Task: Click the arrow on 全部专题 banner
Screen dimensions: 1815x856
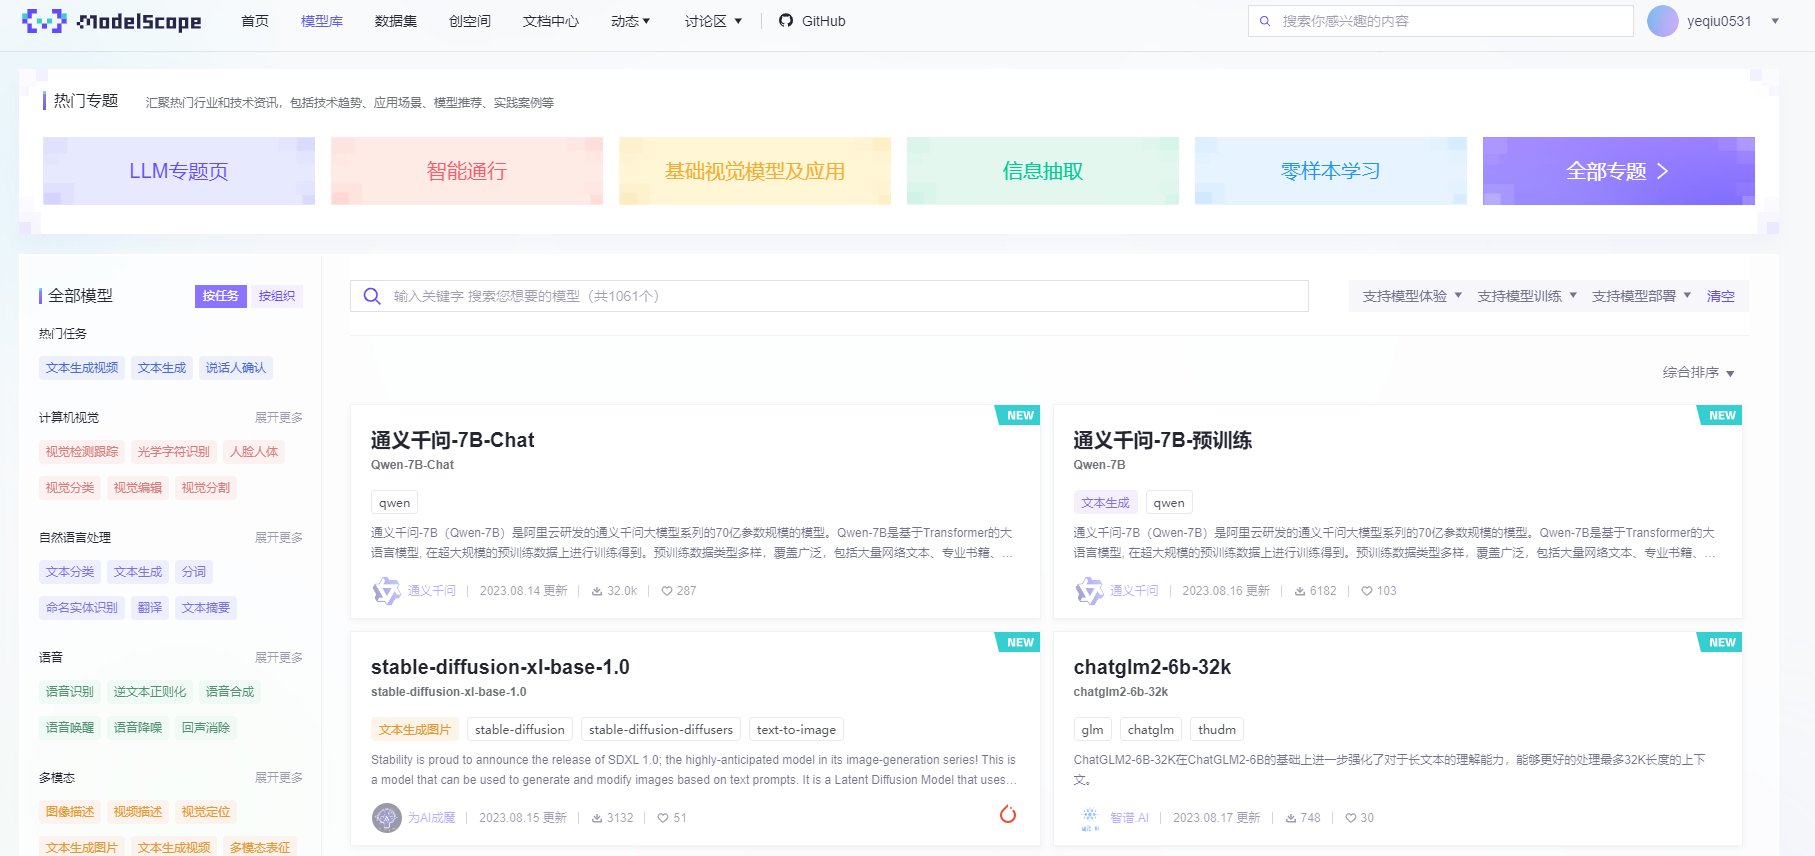Action: pyautogui.click(x=1663, y=171)
